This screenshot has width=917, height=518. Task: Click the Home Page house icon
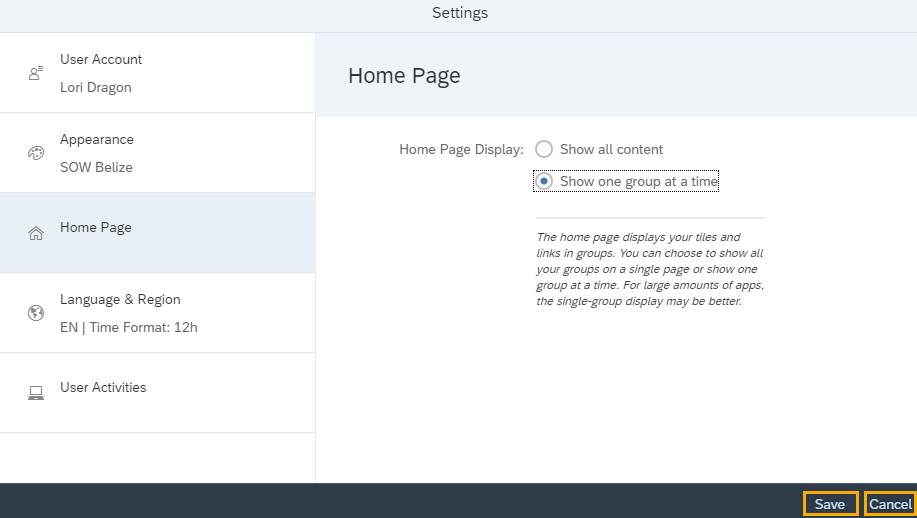[36, 233]
